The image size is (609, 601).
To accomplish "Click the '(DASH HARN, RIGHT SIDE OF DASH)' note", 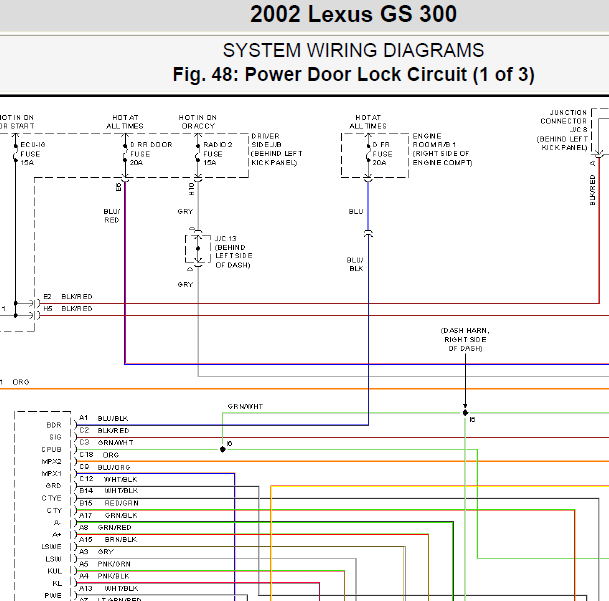I will [465, 340].
